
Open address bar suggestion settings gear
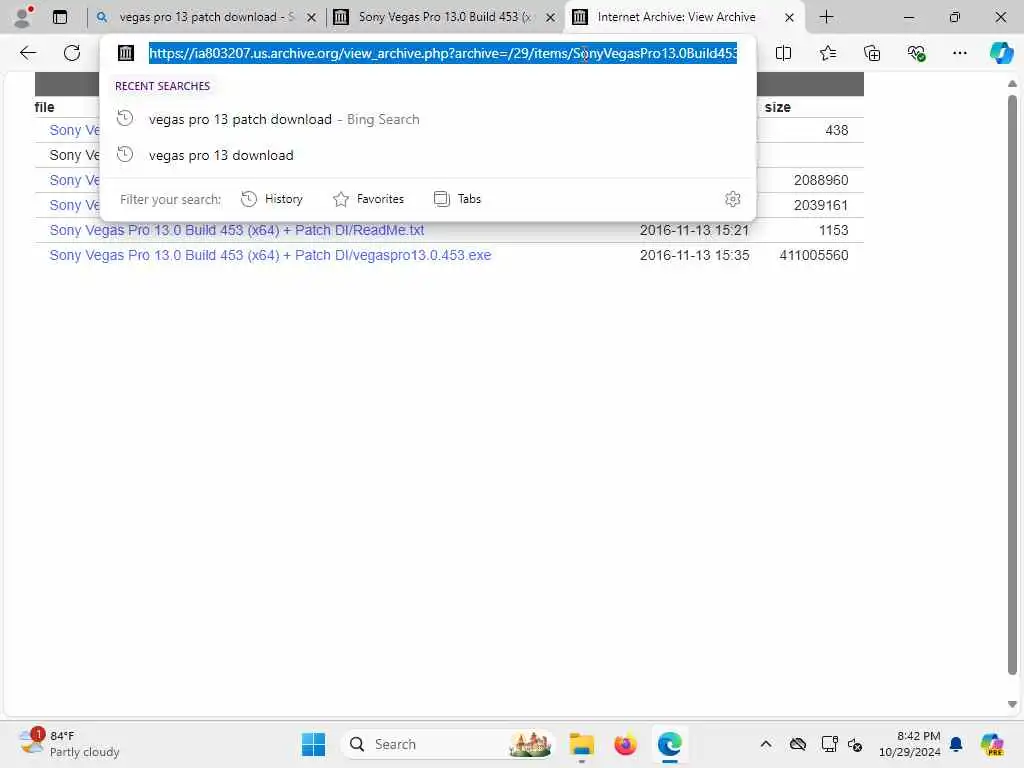732,199
